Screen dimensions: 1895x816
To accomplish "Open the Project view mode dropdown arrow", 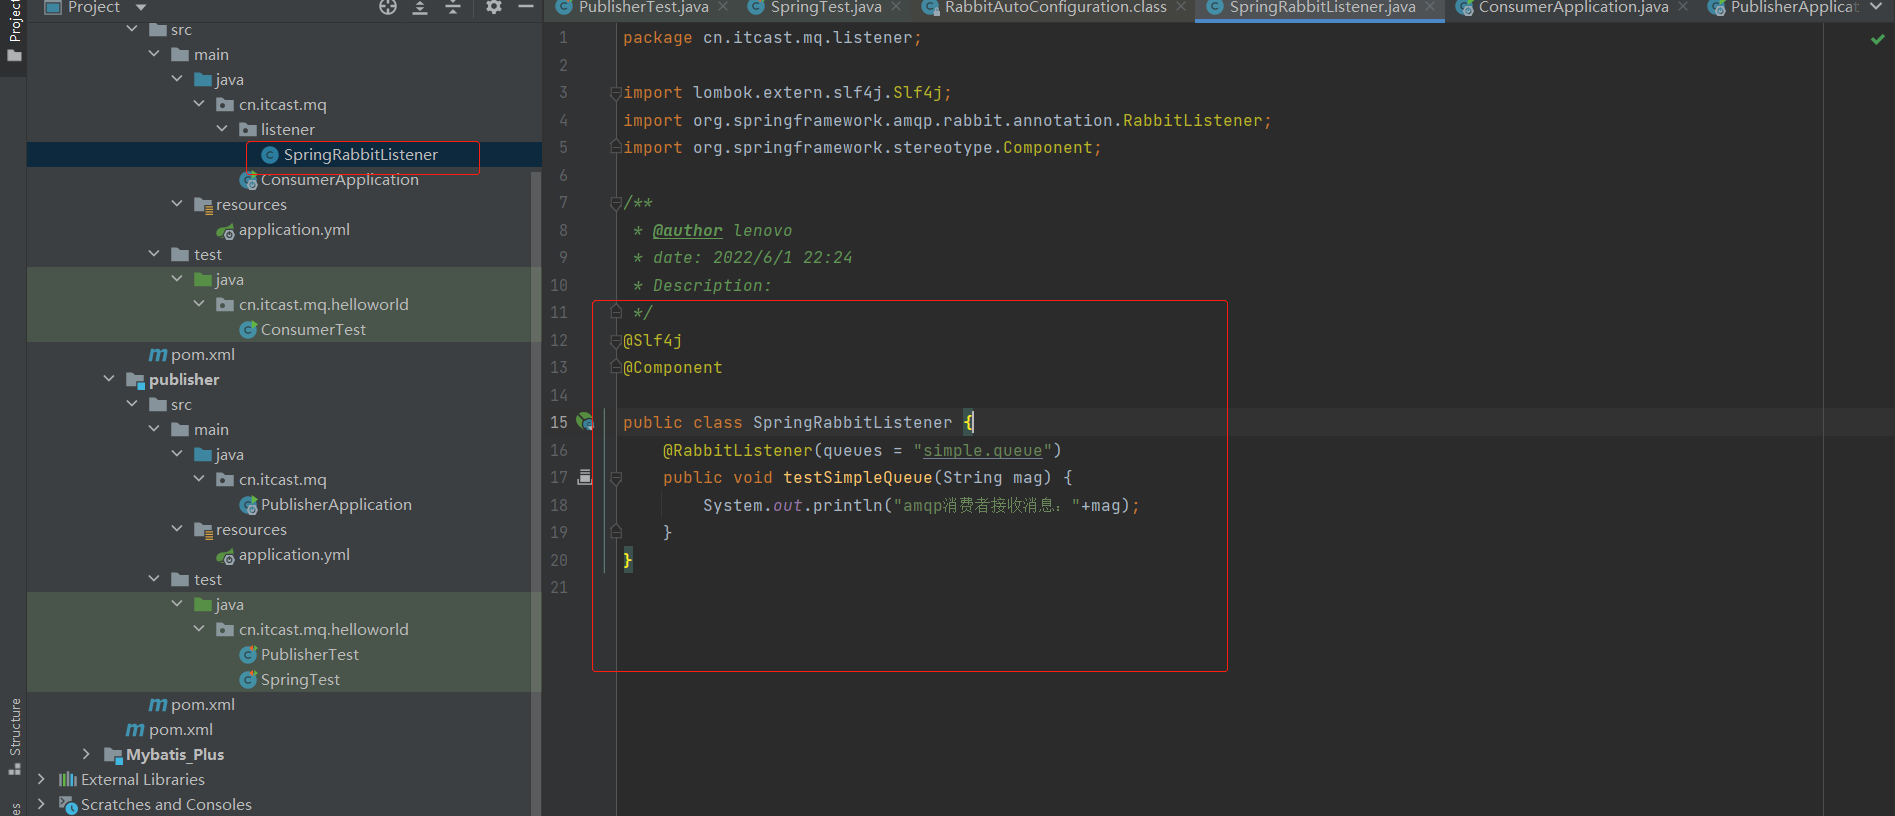I will (x=141, y=8).
